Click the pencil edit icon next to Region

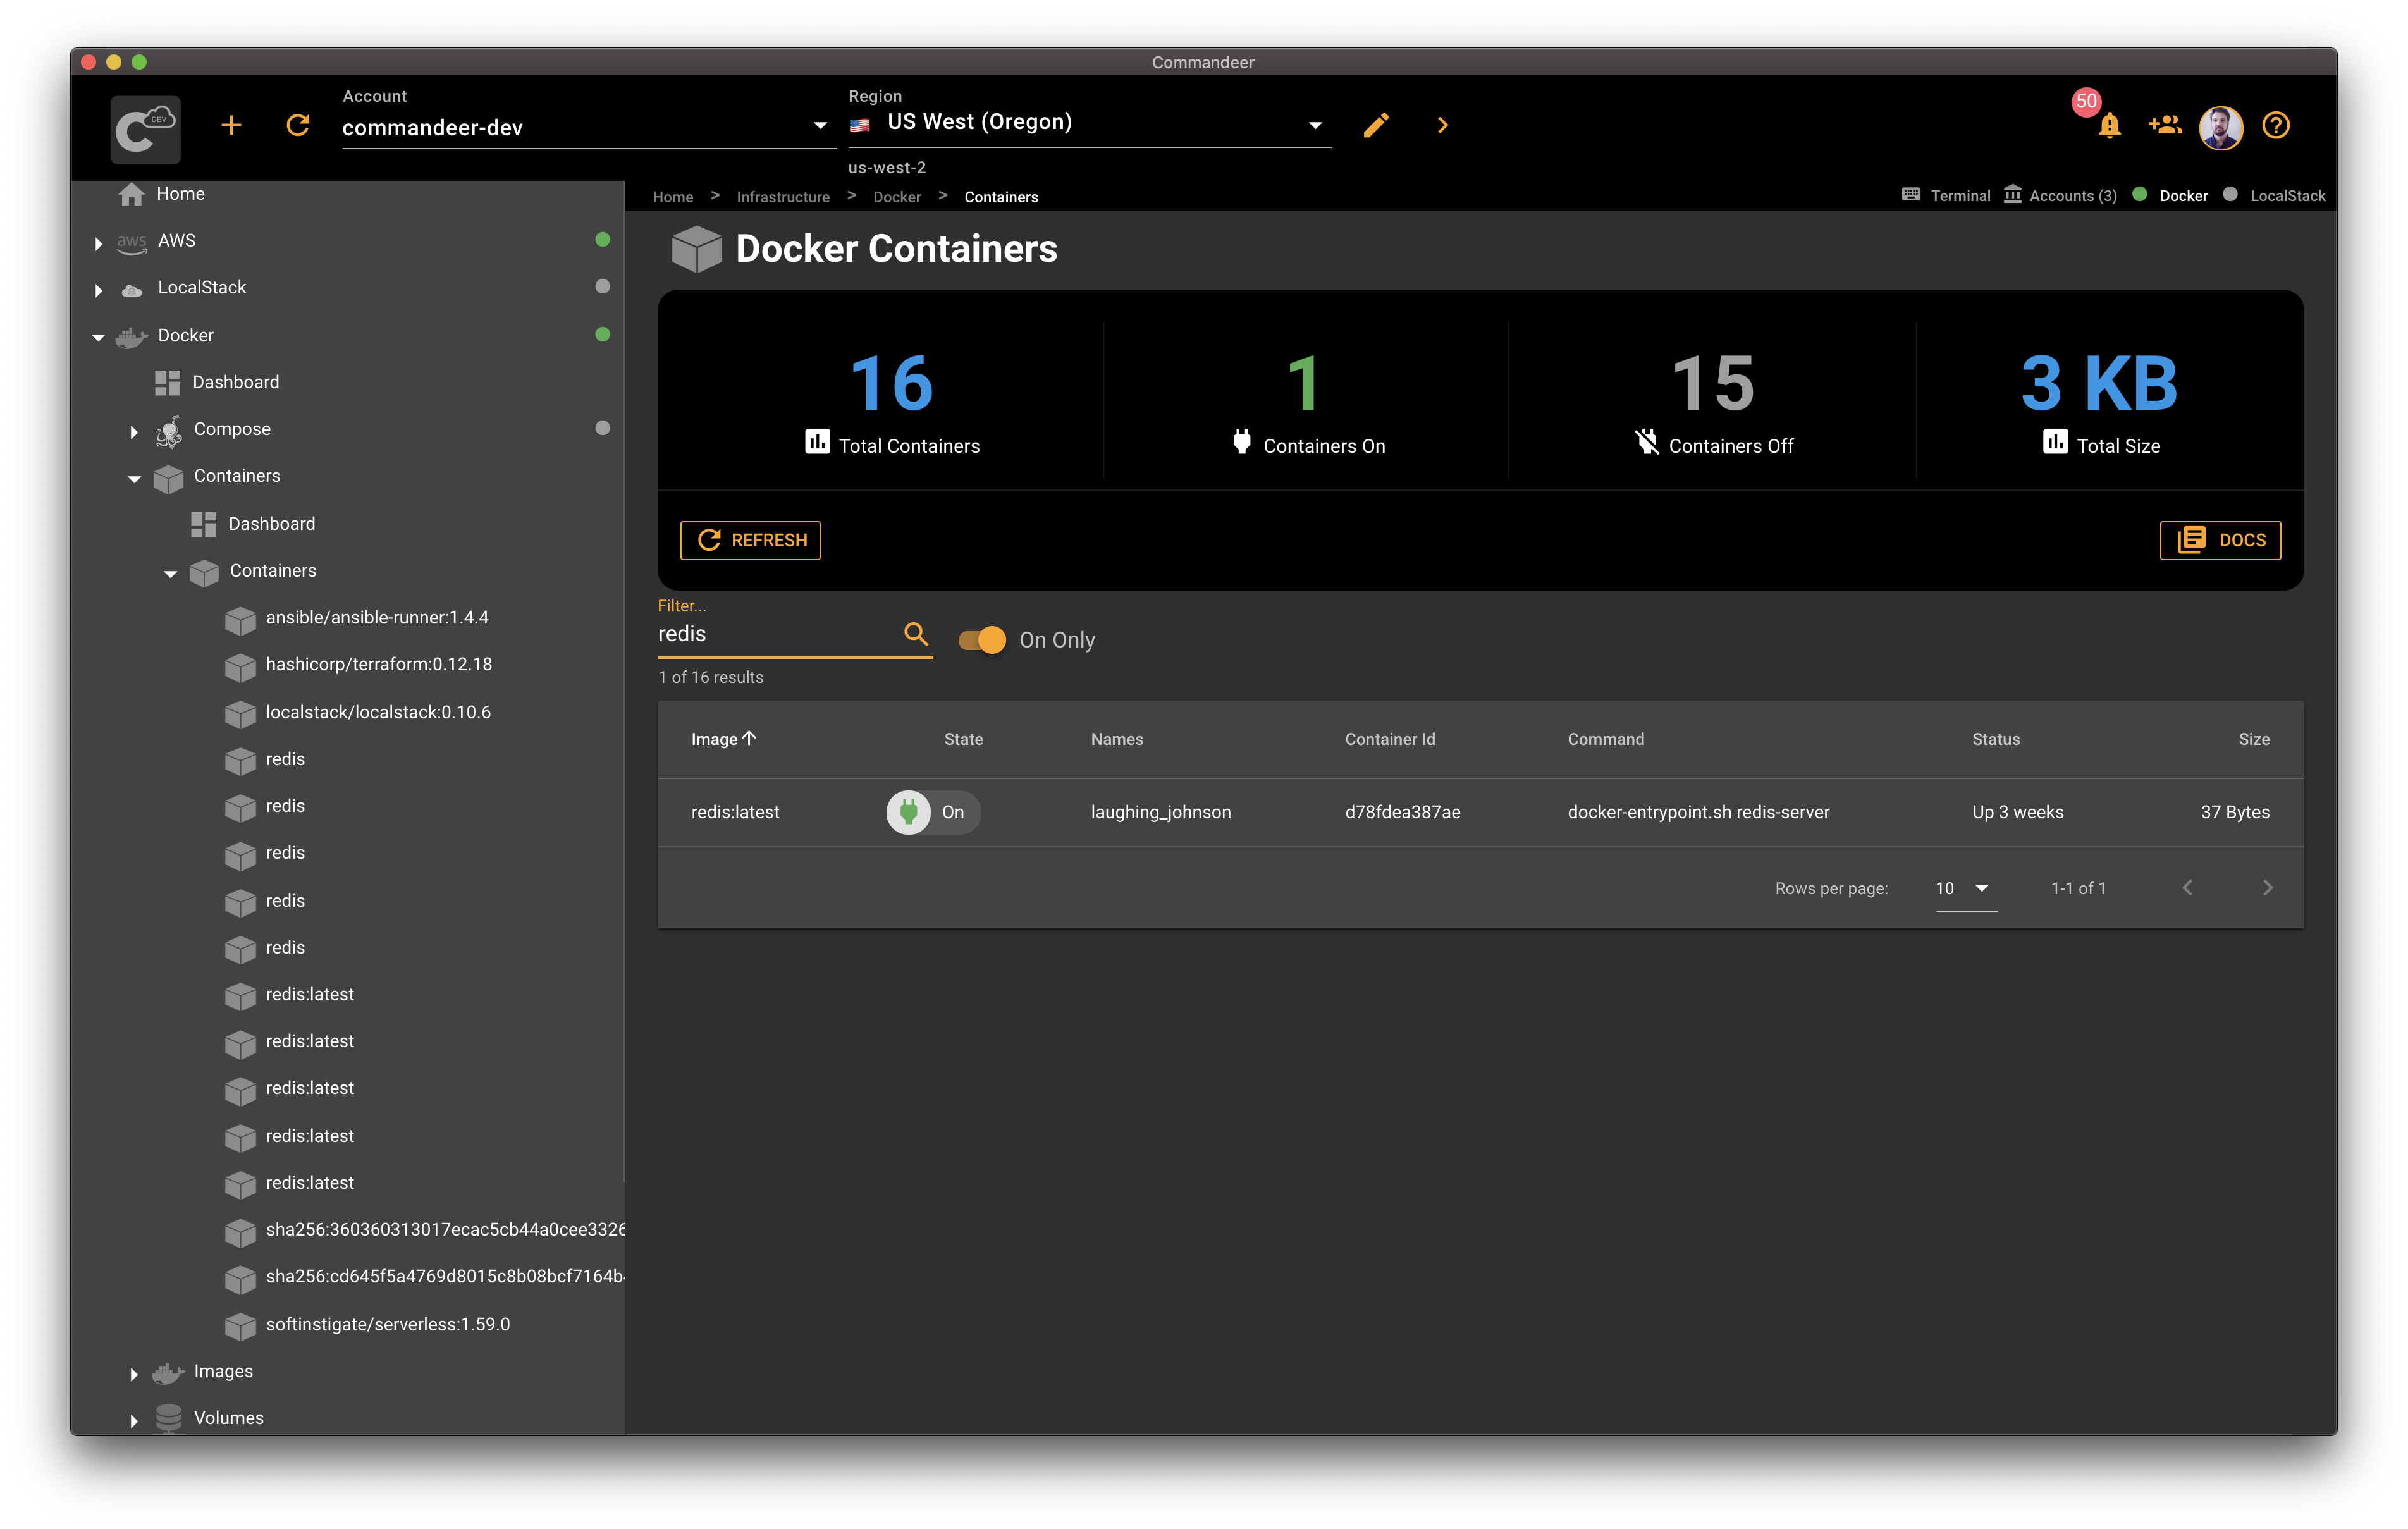pyautogui.click(x=1376, y=126)
